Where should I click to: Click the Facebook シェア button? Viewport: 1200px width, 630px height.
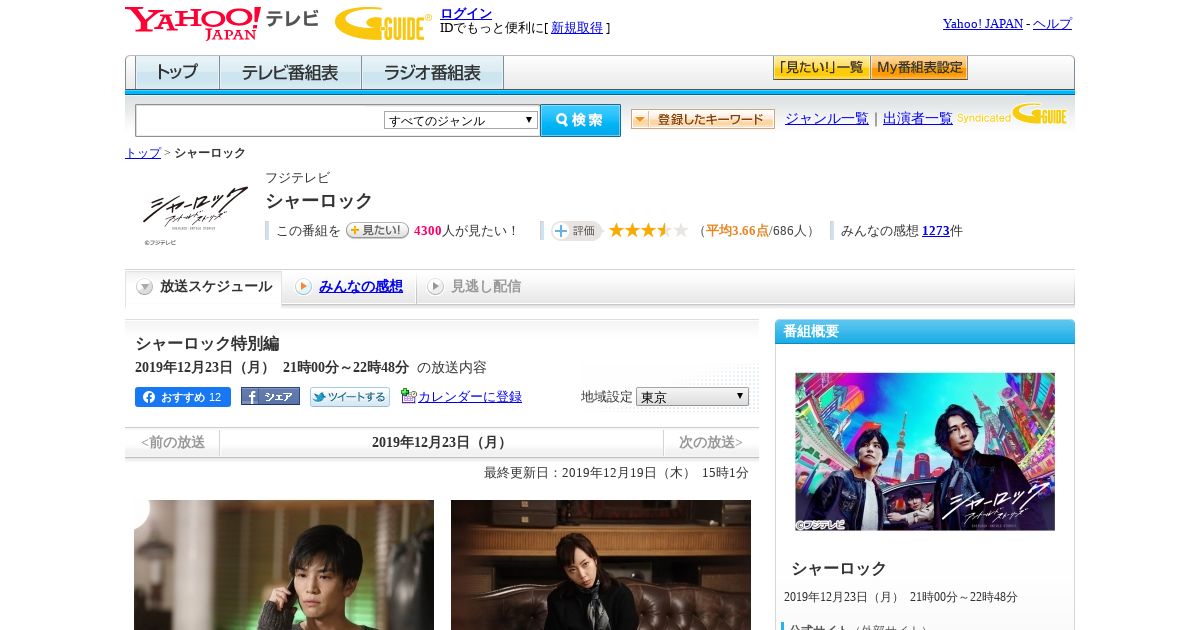[x=270, y=396]
